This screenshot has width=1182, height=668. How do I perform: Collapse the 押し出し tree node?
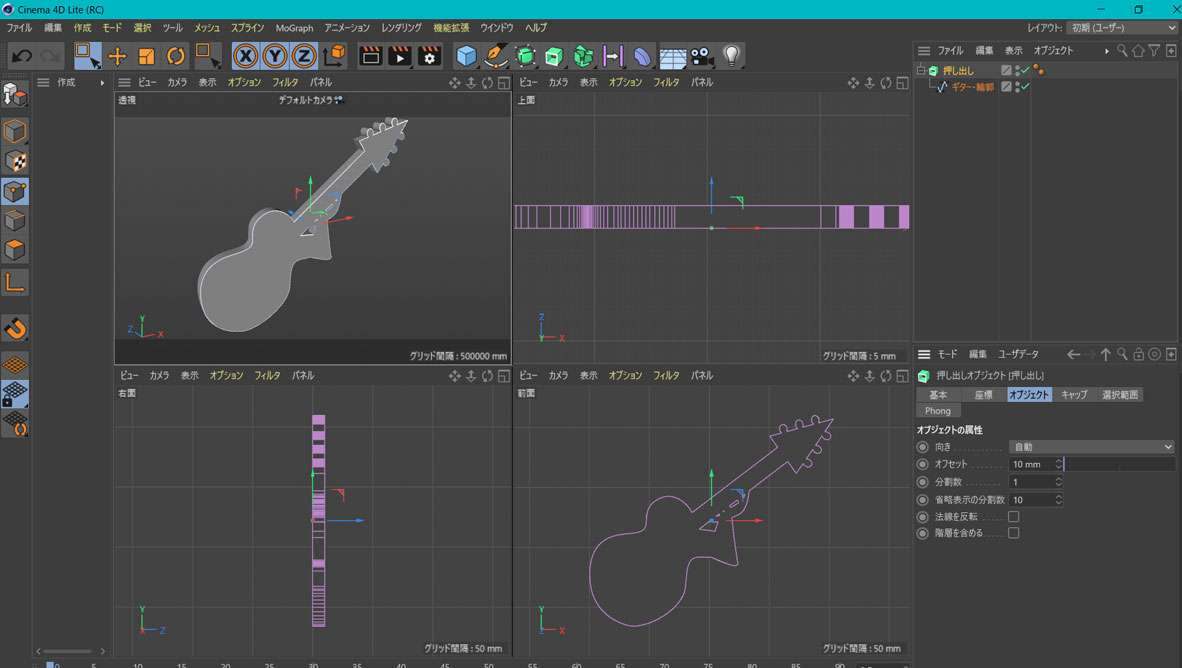click(921, 71)
